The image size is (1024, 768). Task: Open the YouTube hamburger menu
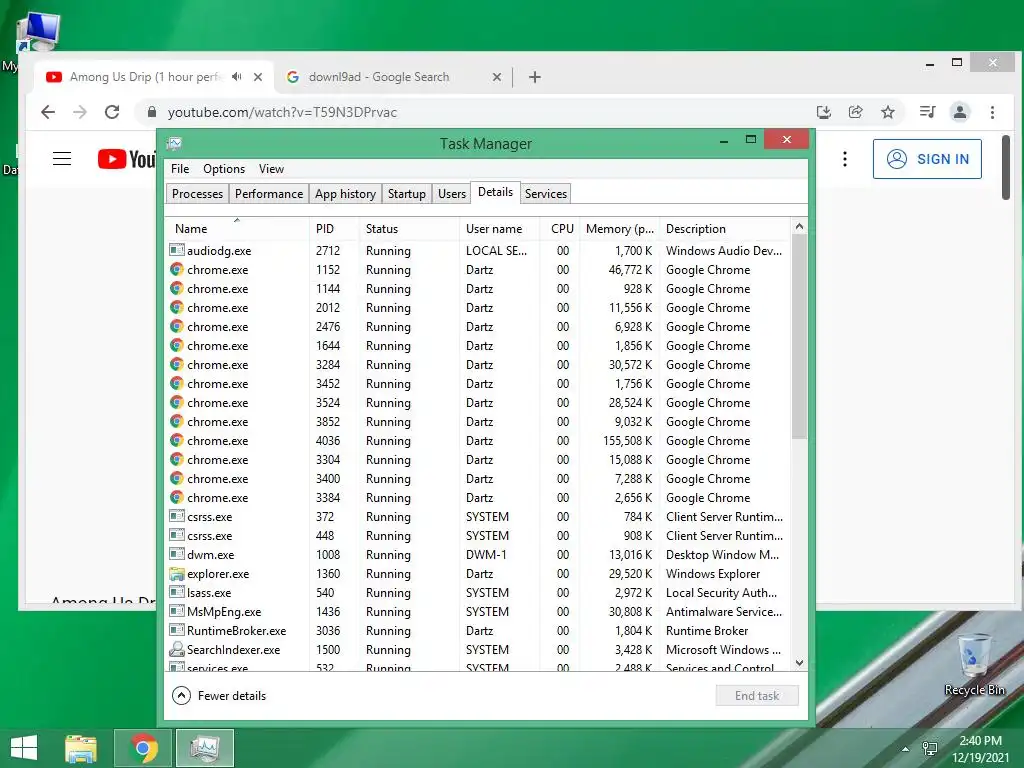[62, 159]
